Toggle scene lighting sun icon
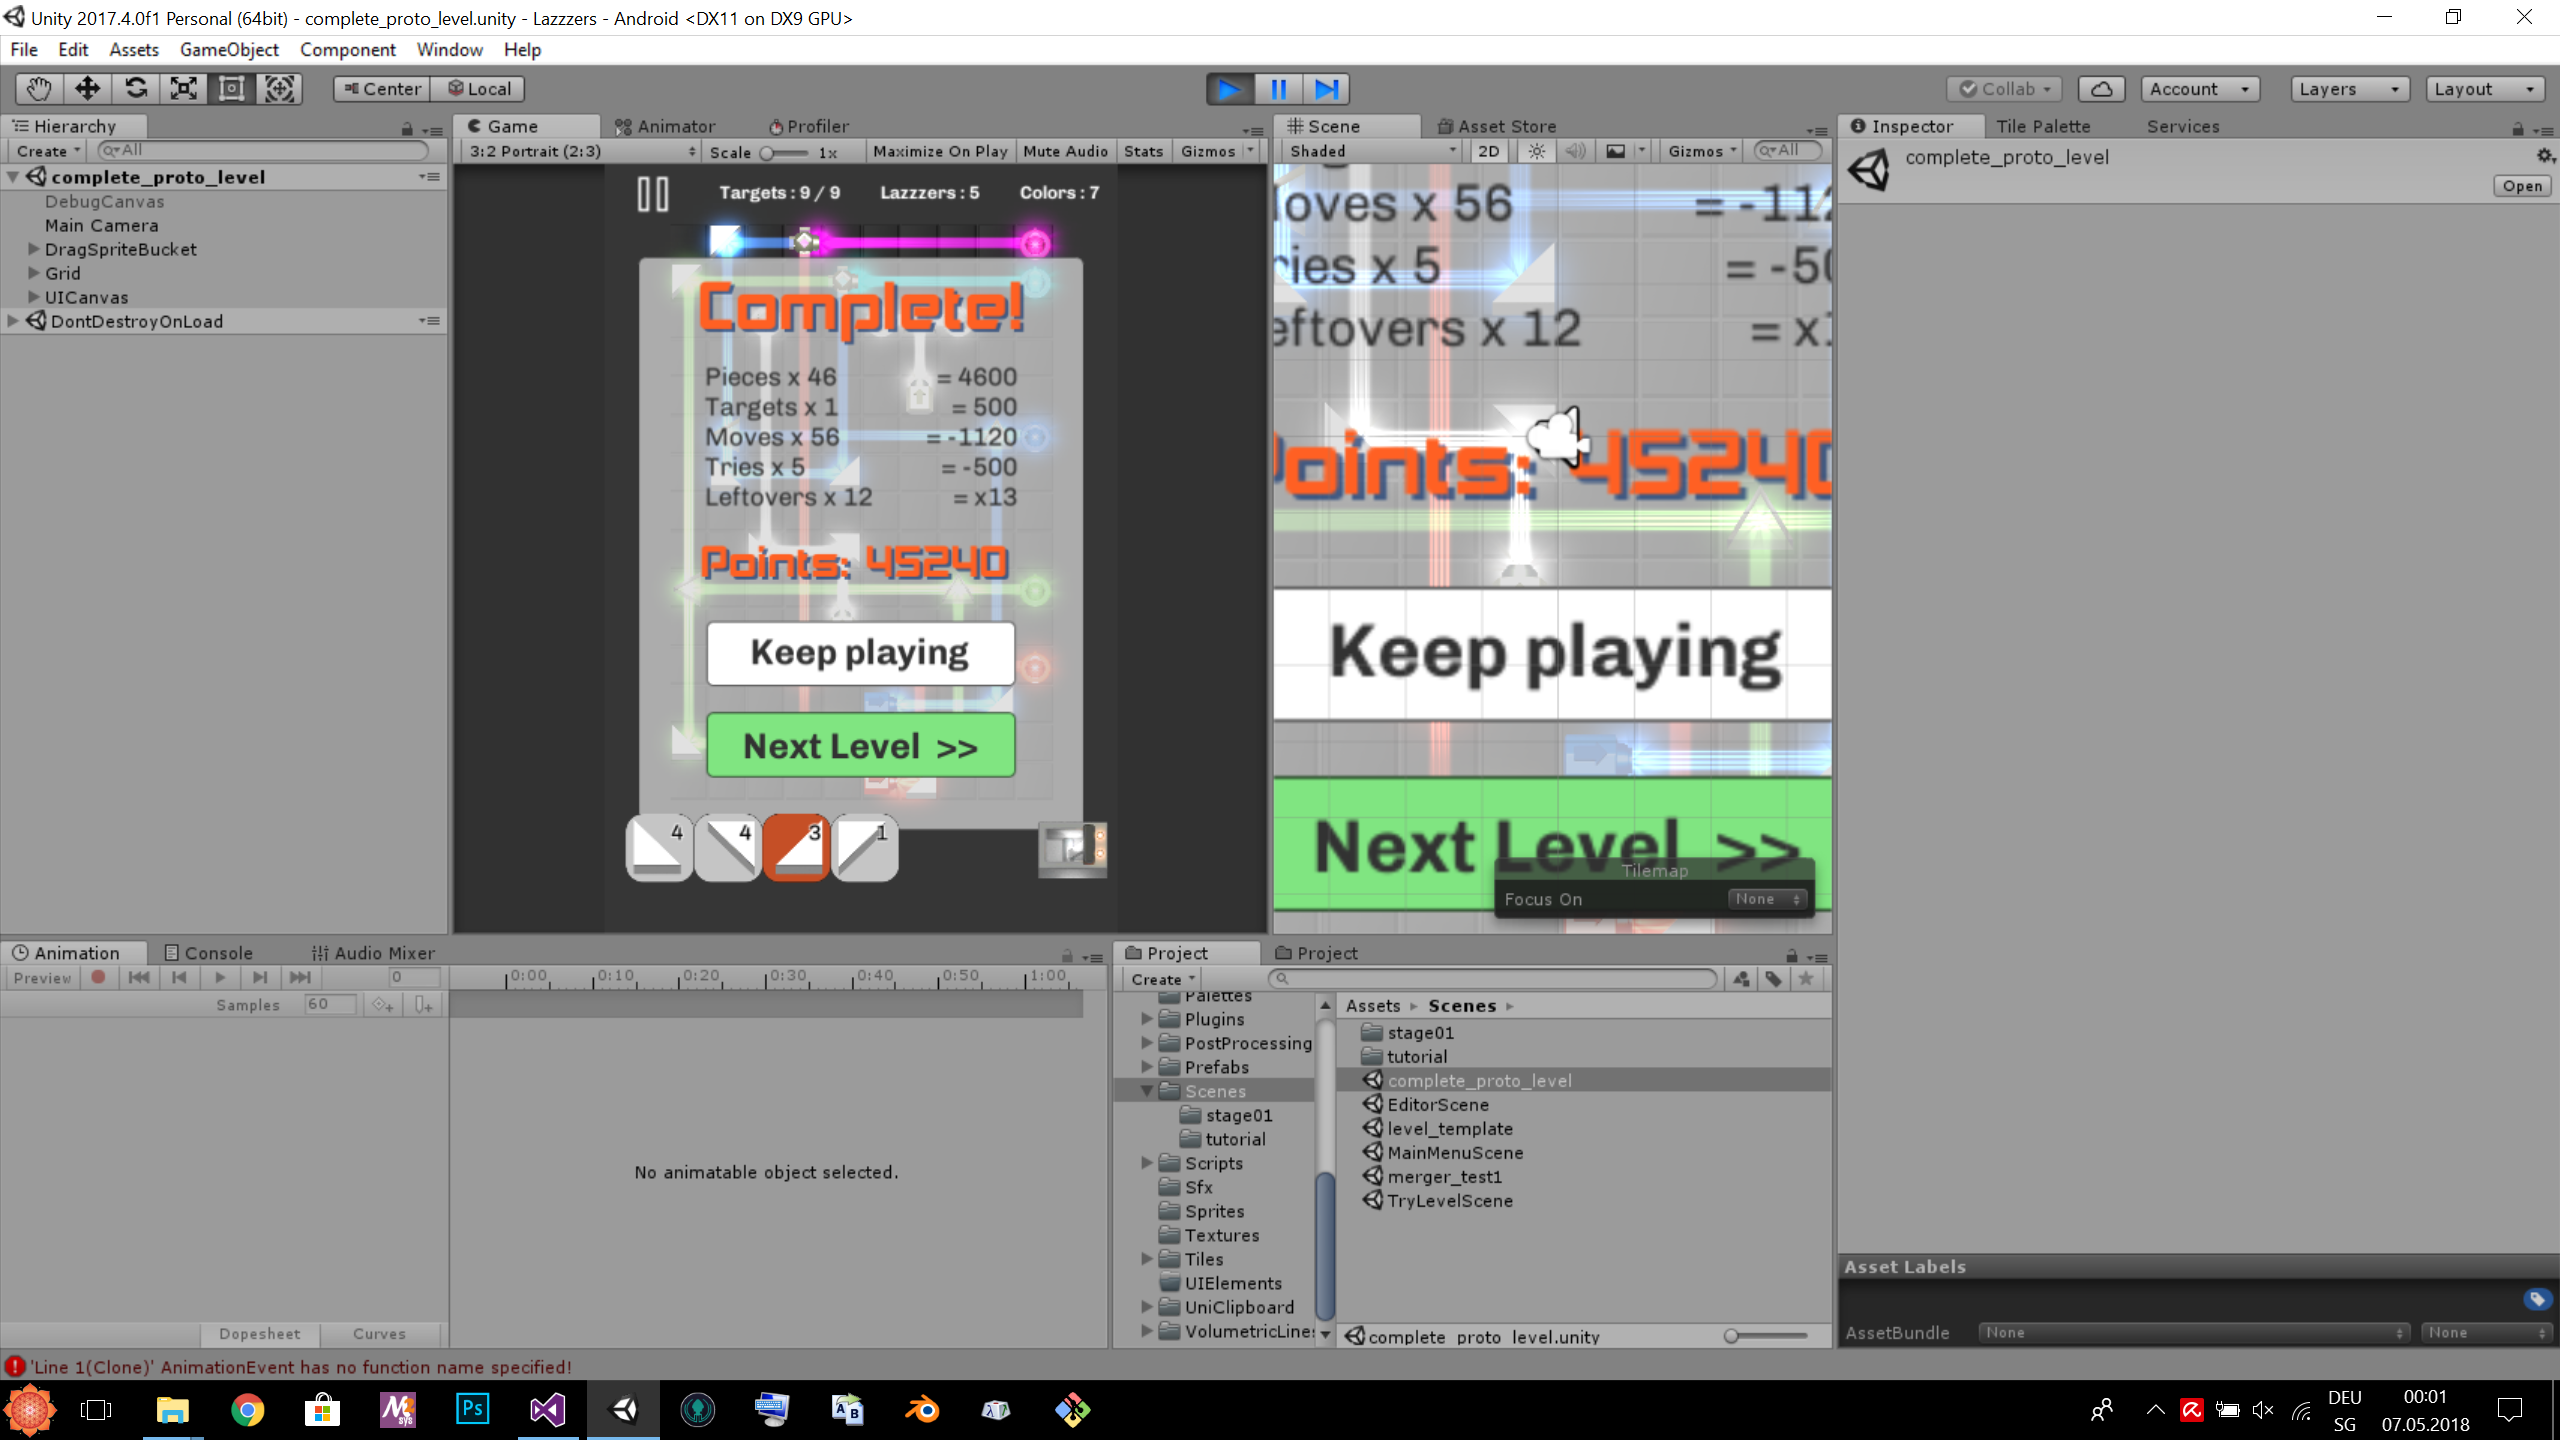2560x1440 pixels. point(1536,151)
